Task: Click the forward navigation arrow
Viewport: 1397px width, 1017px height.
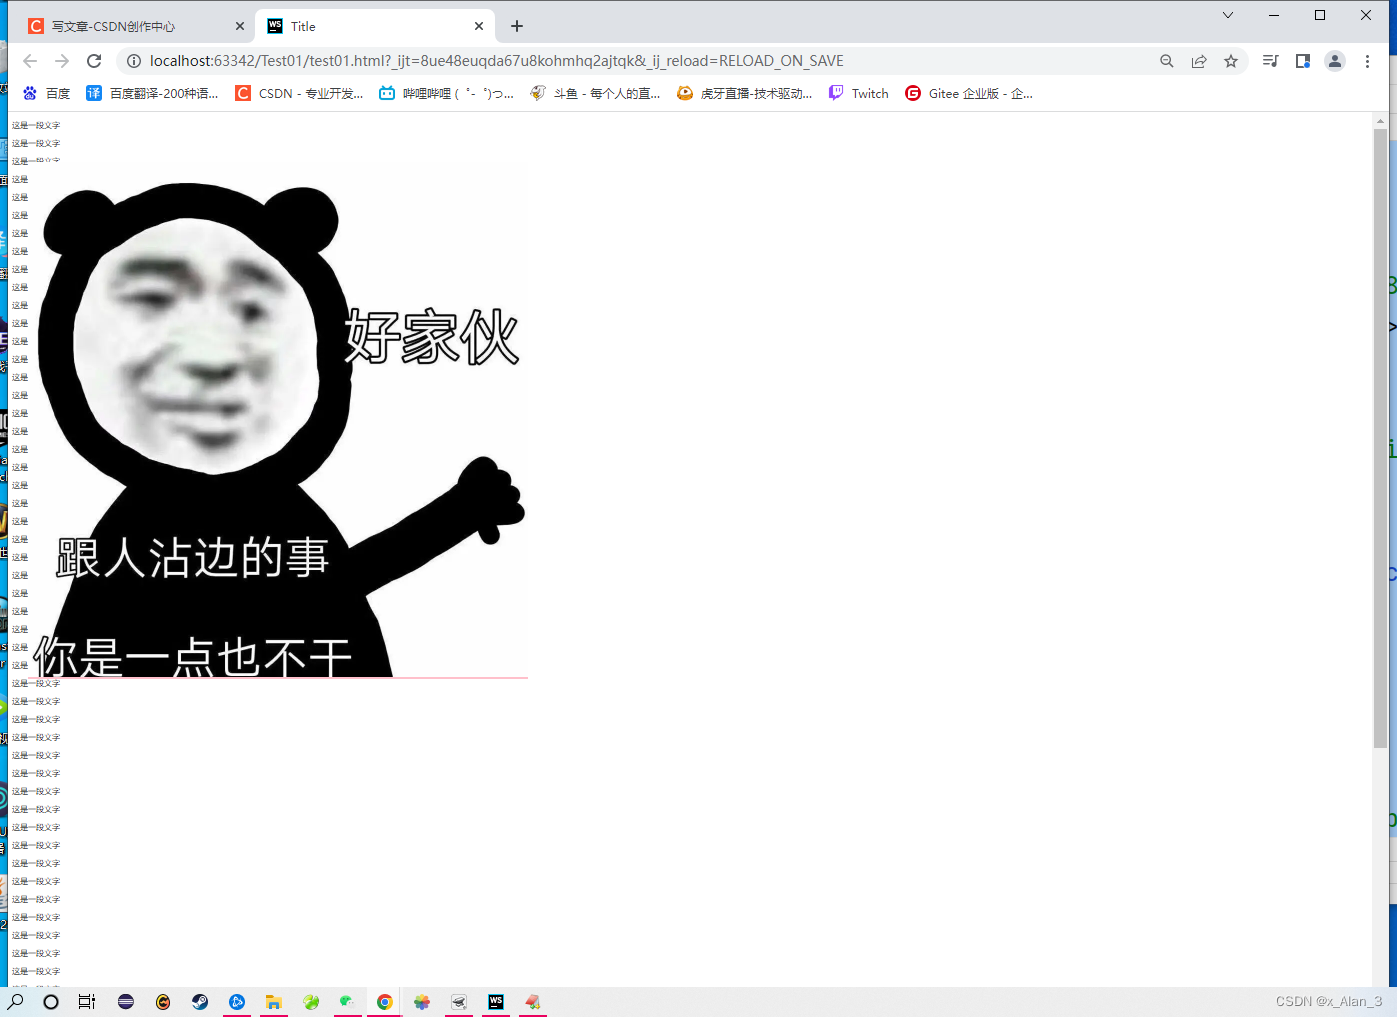Action: click(62, 61)
